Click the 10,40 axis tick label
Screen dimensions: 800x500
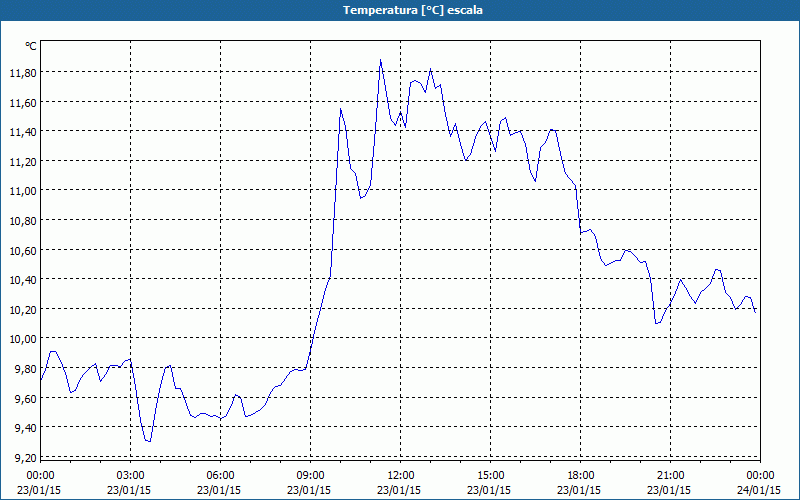tap(23, 280)
